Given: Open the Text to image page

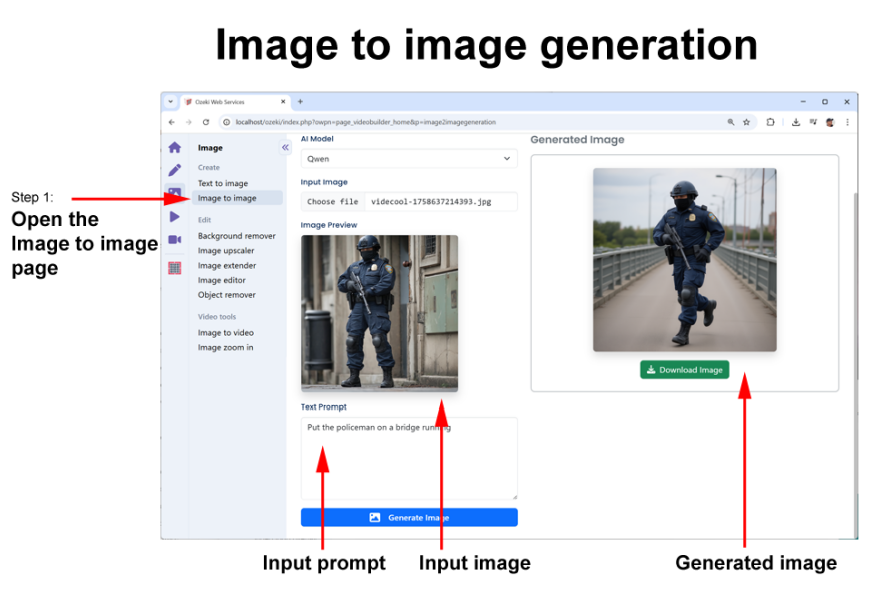Looking at the screenshot, I should pos(223,183).
